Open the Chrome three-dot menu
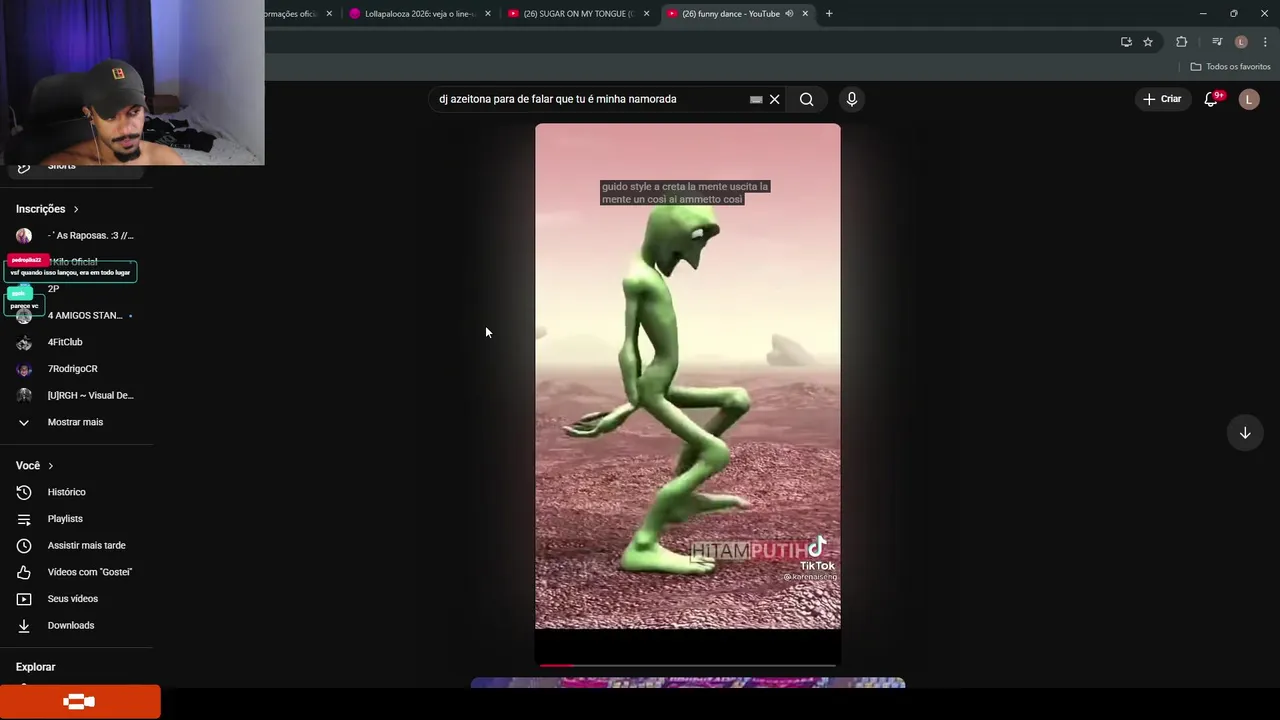Screen dimensions: 1280x720 (x=1265, y=42)
